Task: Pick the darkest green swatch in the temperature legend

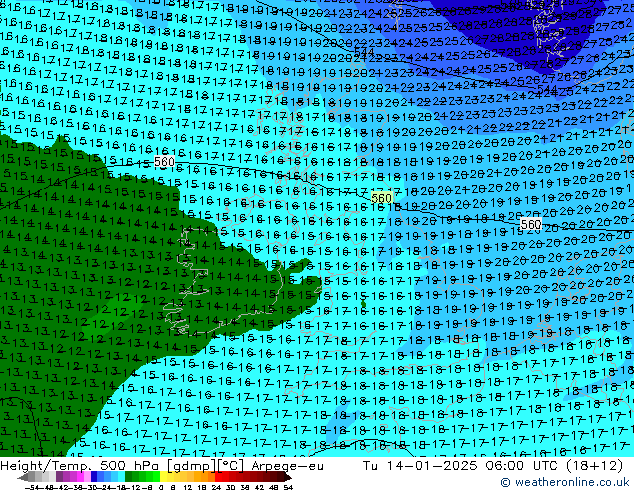Action: pos(129,477)
